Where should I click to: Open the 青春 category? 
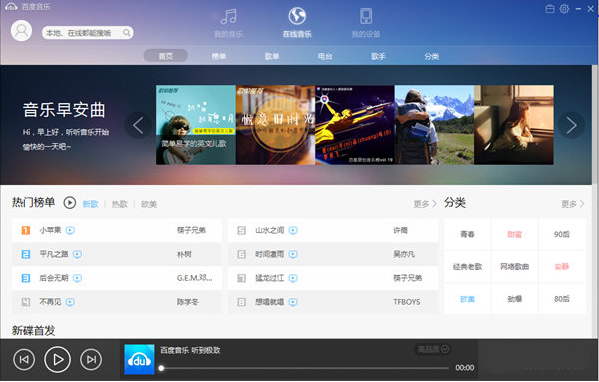(467, 234)
